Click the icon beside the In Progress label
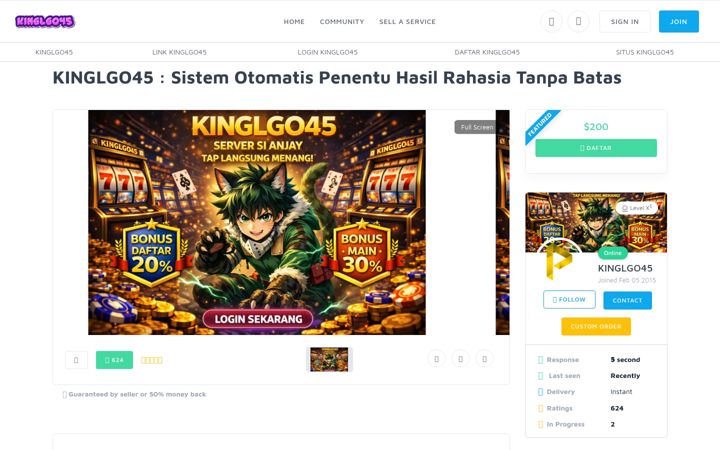720x450 pixels. [x=540, y=425]
